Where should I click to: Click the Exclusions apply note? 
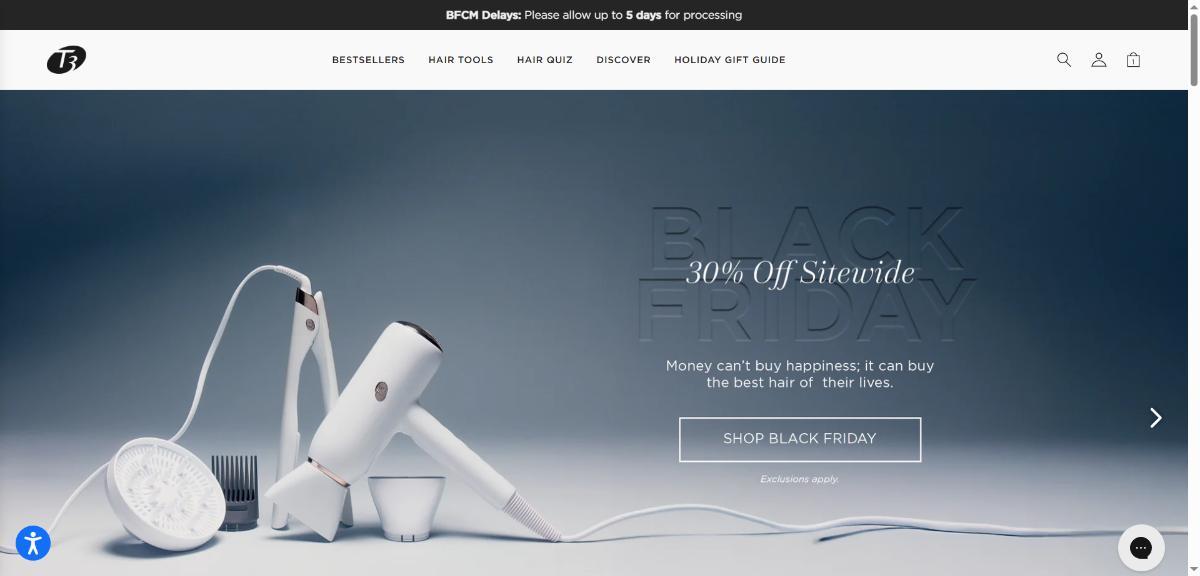pos(799,479)
